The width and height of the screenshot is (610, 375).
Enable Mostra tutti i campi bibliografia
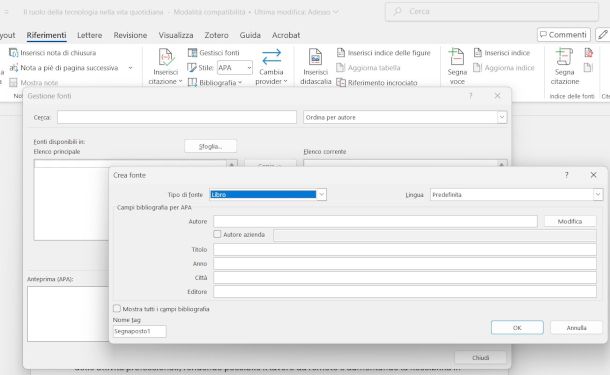(117, 308)
